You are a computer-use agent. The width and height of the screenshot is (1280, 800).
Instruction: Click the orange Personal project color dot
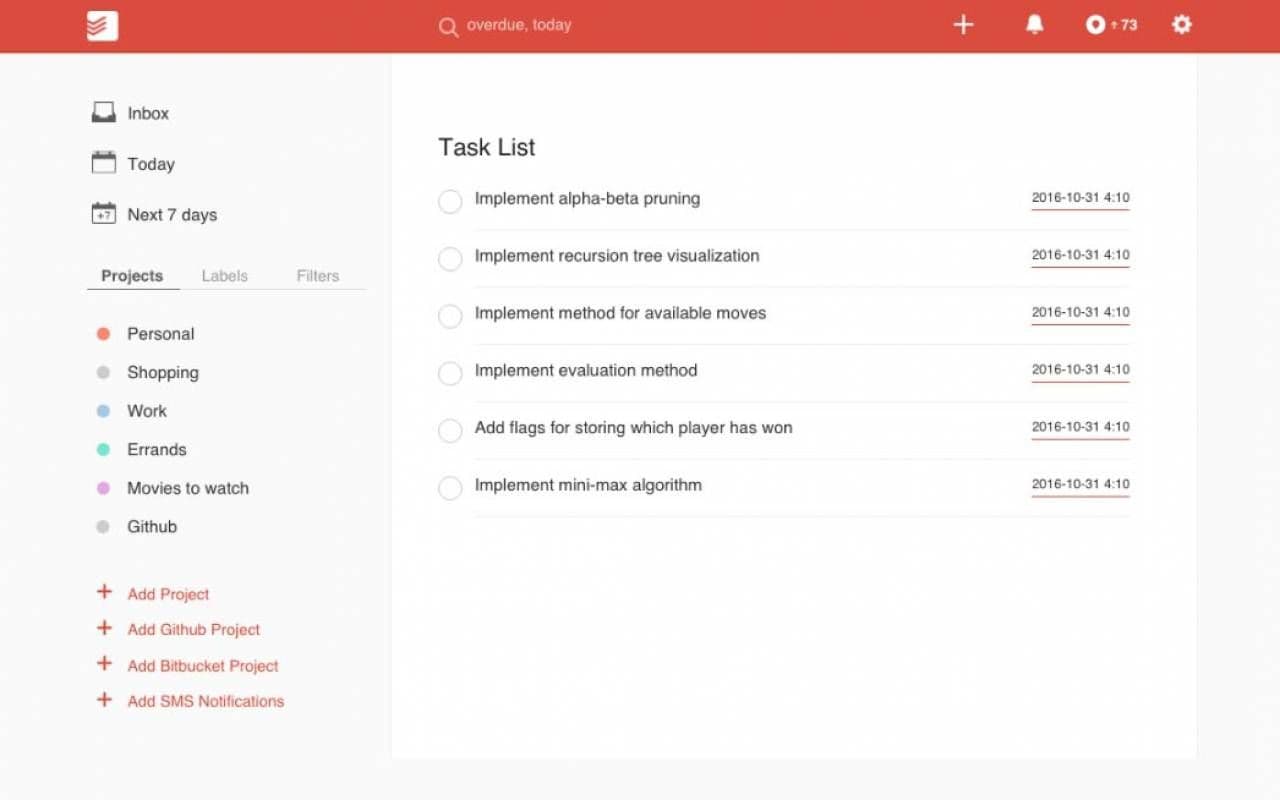103,334
